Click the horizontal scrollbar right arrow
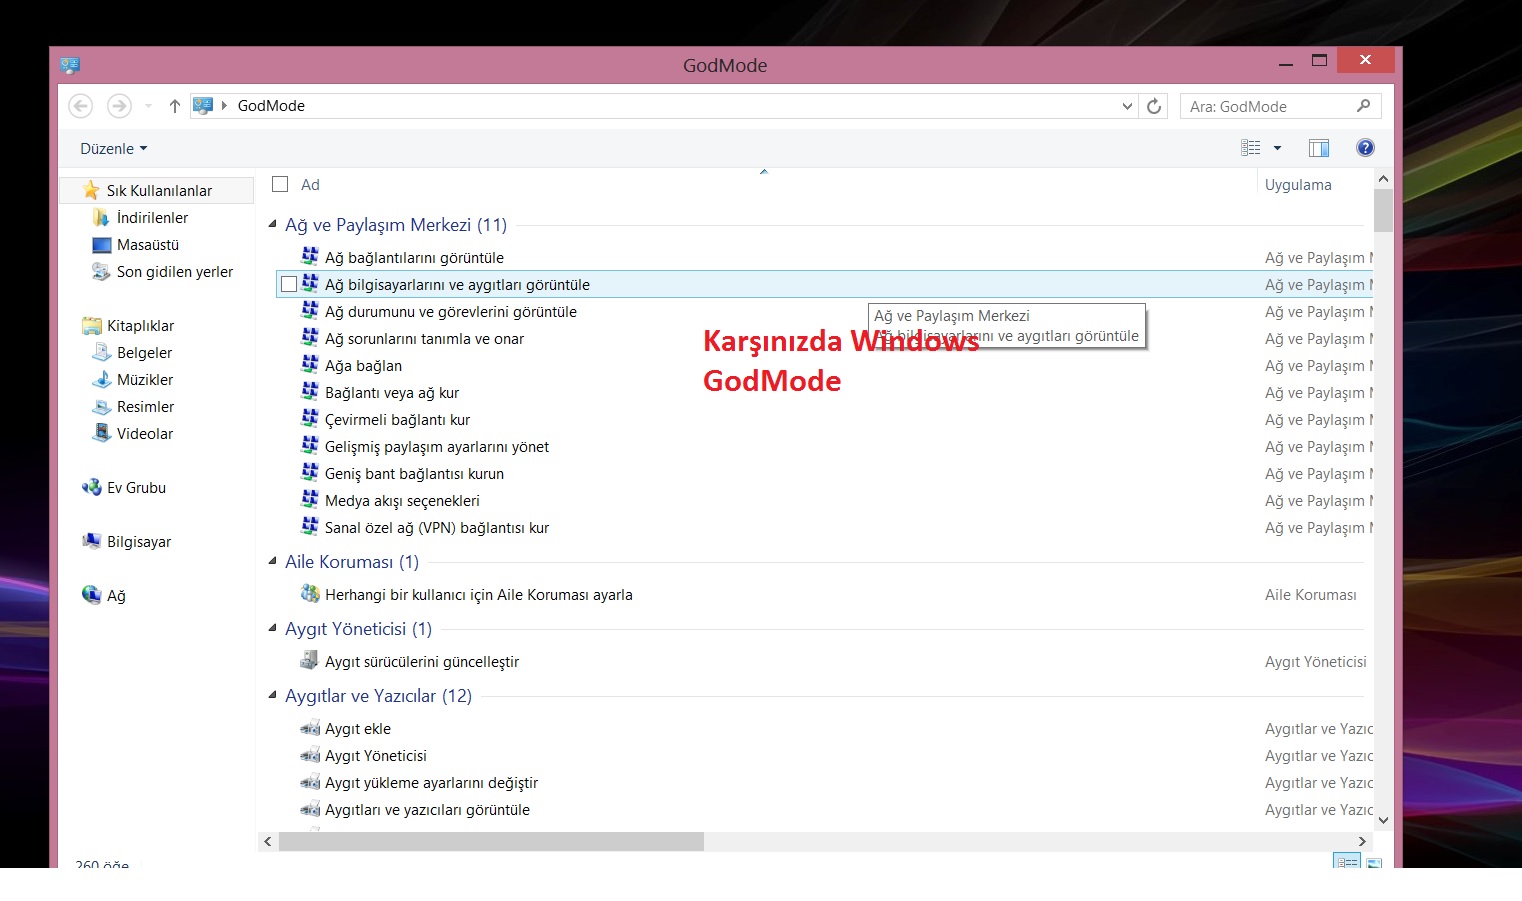The width and height of the screenshot is (1522, 901). (1362, 842)
